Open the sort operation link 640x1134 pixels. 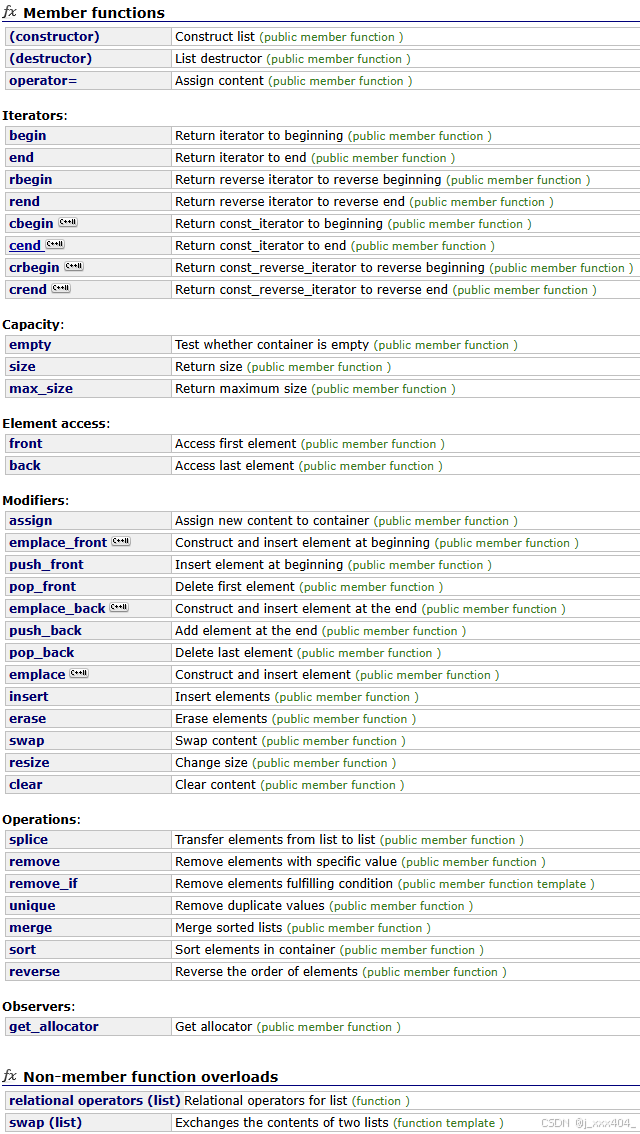tap(22, 950)
